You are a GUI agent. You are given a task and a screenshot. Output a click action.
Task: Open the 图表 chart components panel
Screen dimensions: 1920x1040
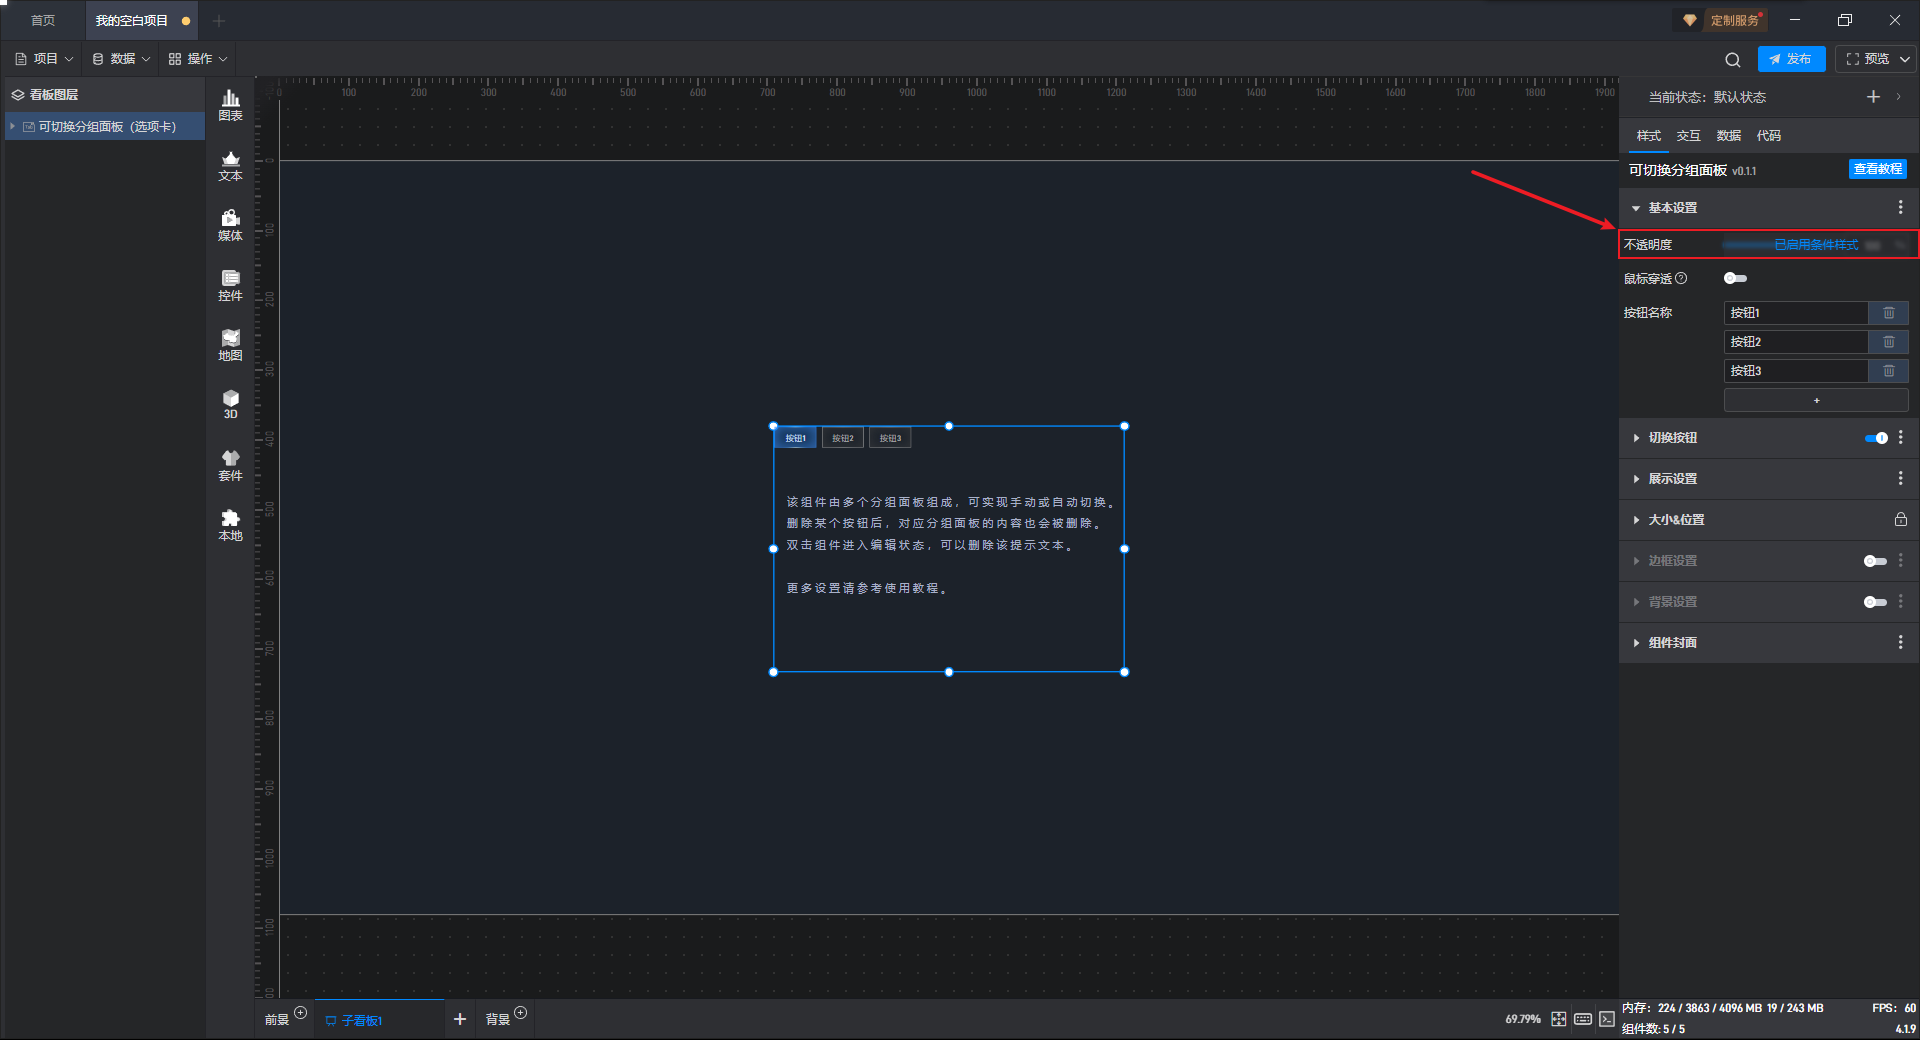[x=230, y=104]
